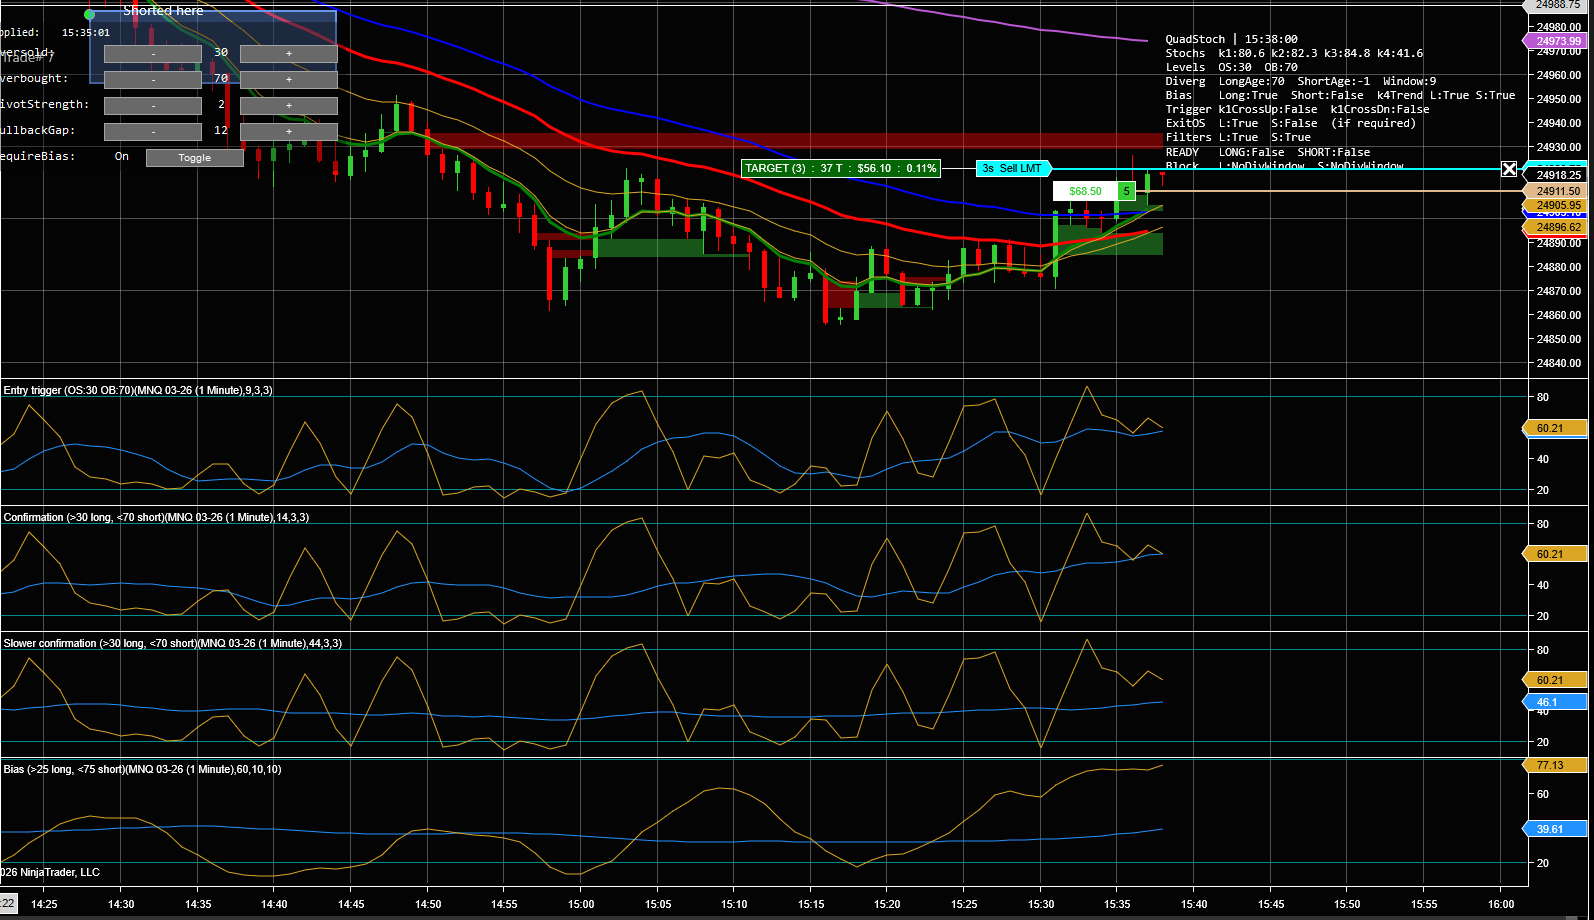Click the green anchor dot of Shorted here note
Image resolution: width=1594 pixels, height=920 pixels.
pos(89,14)
